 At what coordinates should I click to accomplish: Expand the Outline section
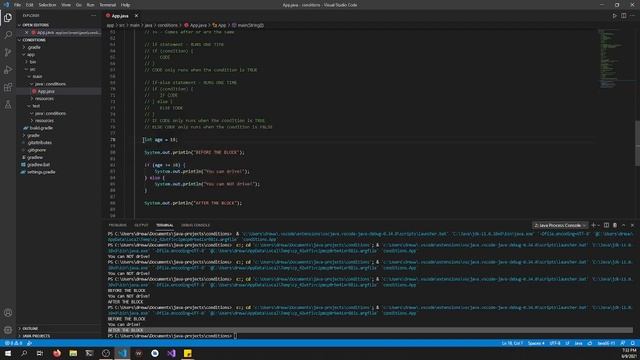(x=19, y=329)
